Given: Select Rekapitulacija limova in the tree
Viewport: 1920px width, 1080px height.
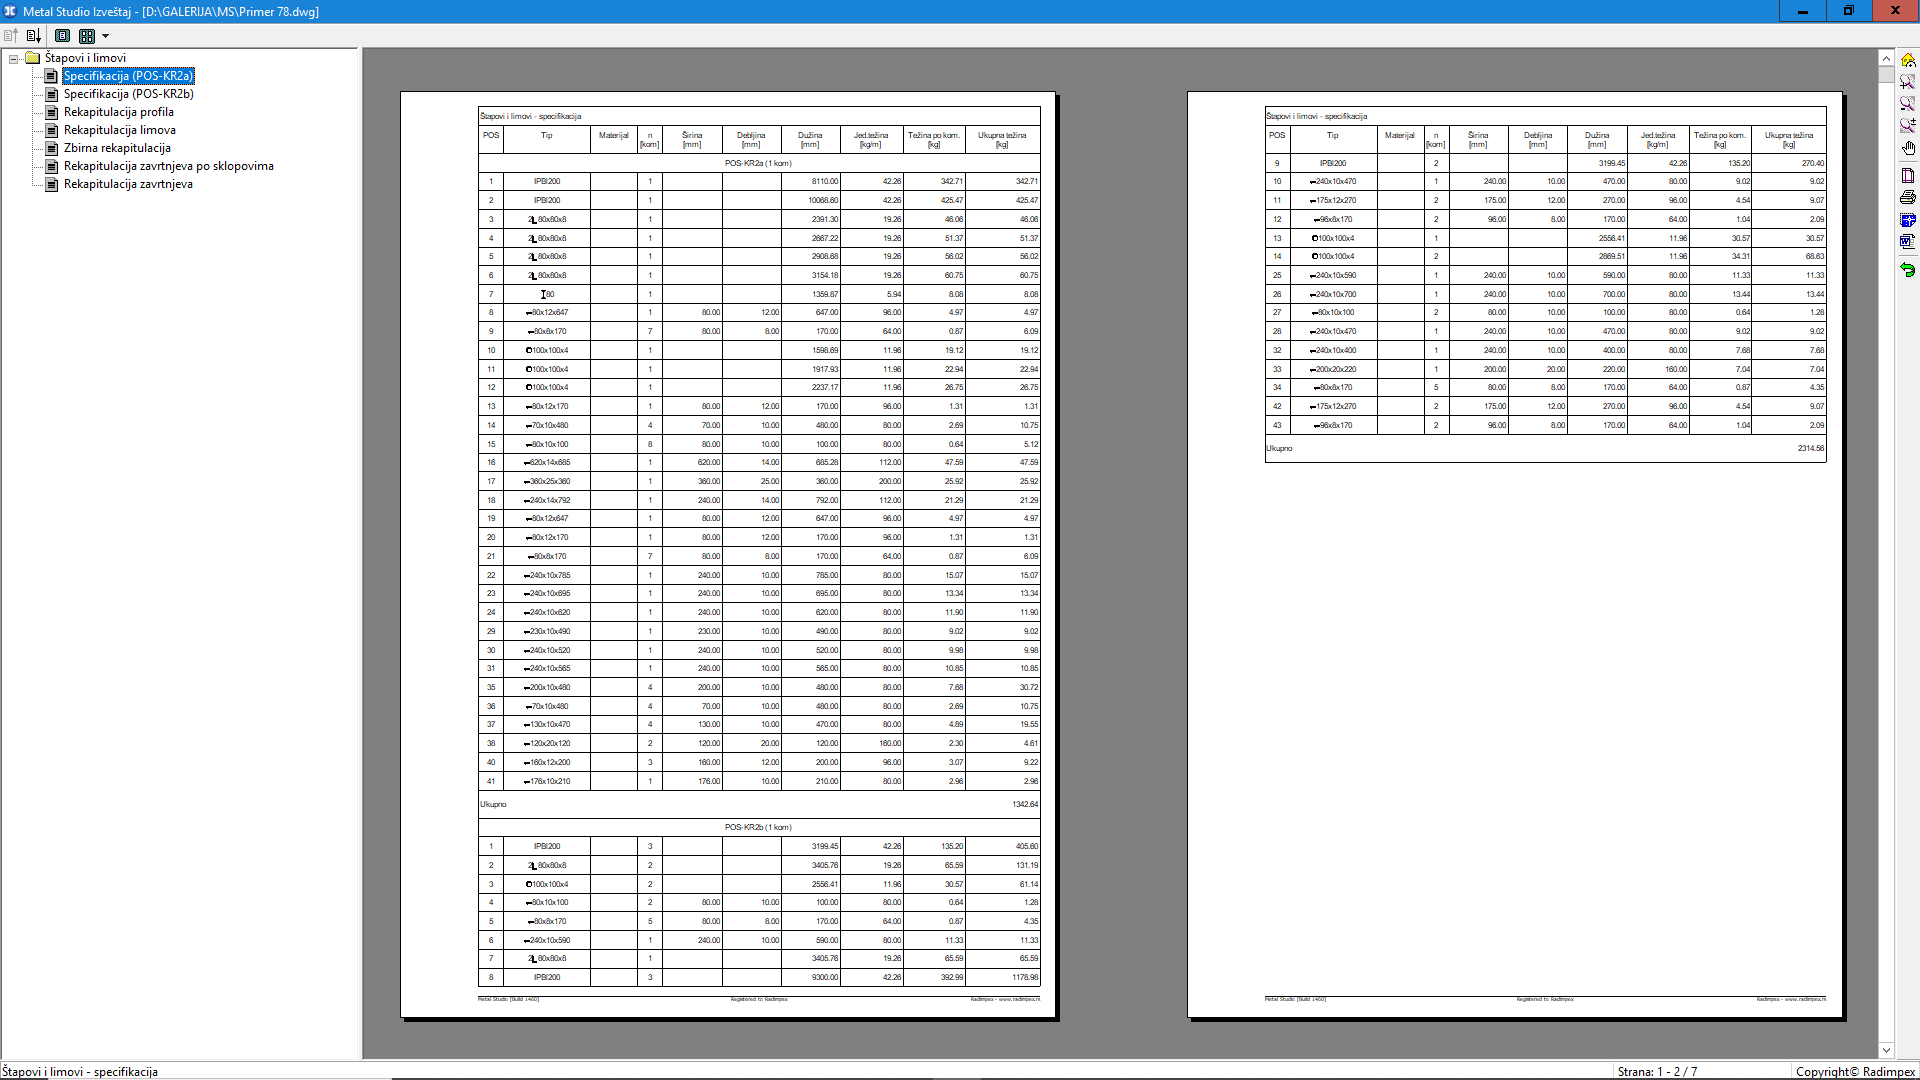Looking at the screenshot, I should (119, 130).
